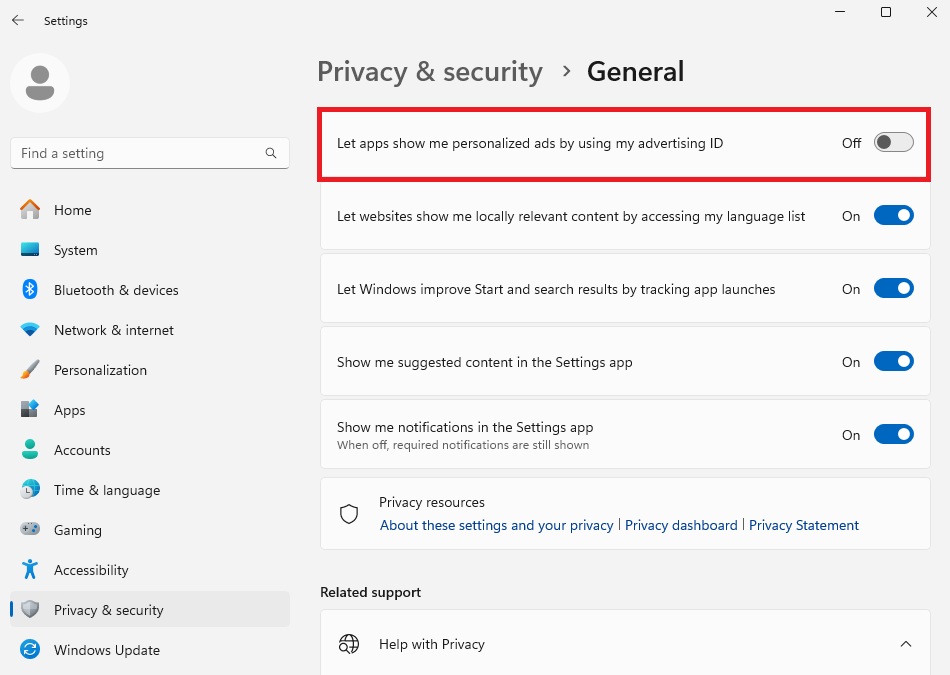
Task: Click the System monitor icon
Action: pyautogui.click(x=30, y=250)
